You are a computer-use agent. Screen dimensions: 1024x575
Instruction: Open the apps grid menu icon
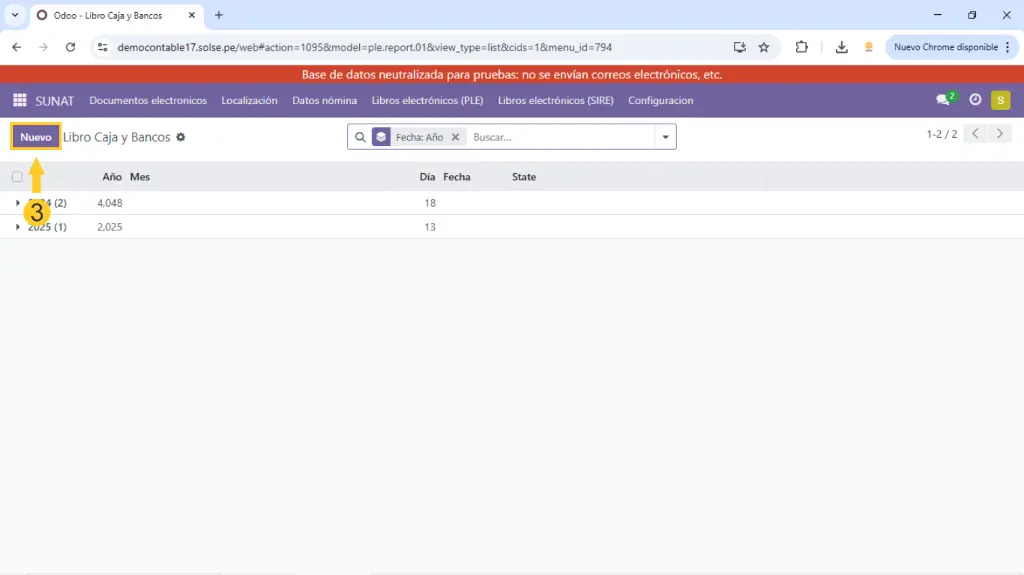[x=20, y=100]
